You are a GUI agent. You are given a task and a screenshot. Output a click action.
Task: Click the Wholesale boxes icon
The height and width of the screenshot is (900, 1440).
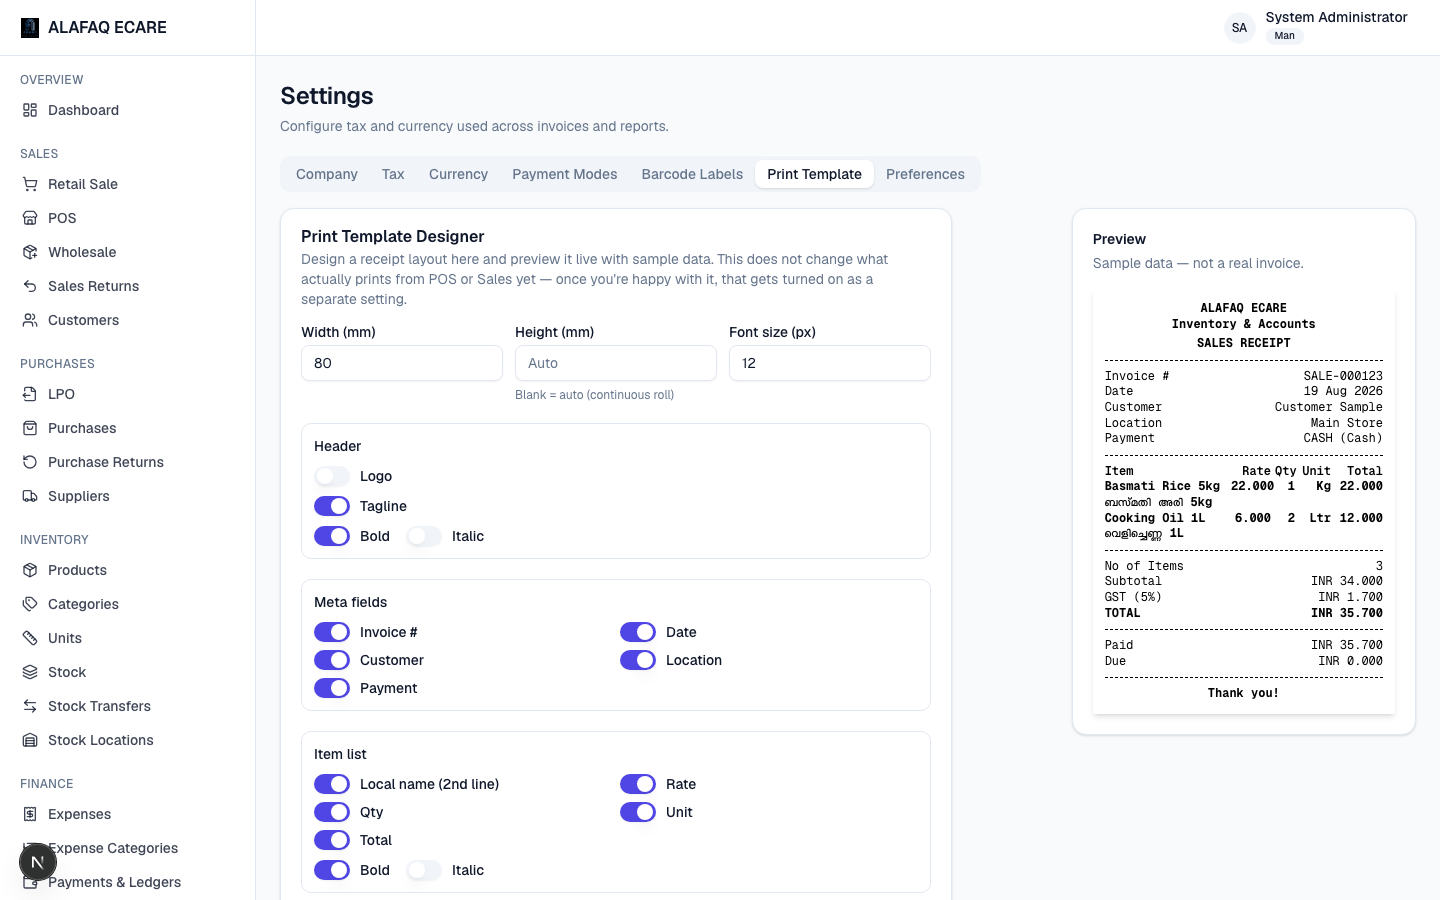30,252
